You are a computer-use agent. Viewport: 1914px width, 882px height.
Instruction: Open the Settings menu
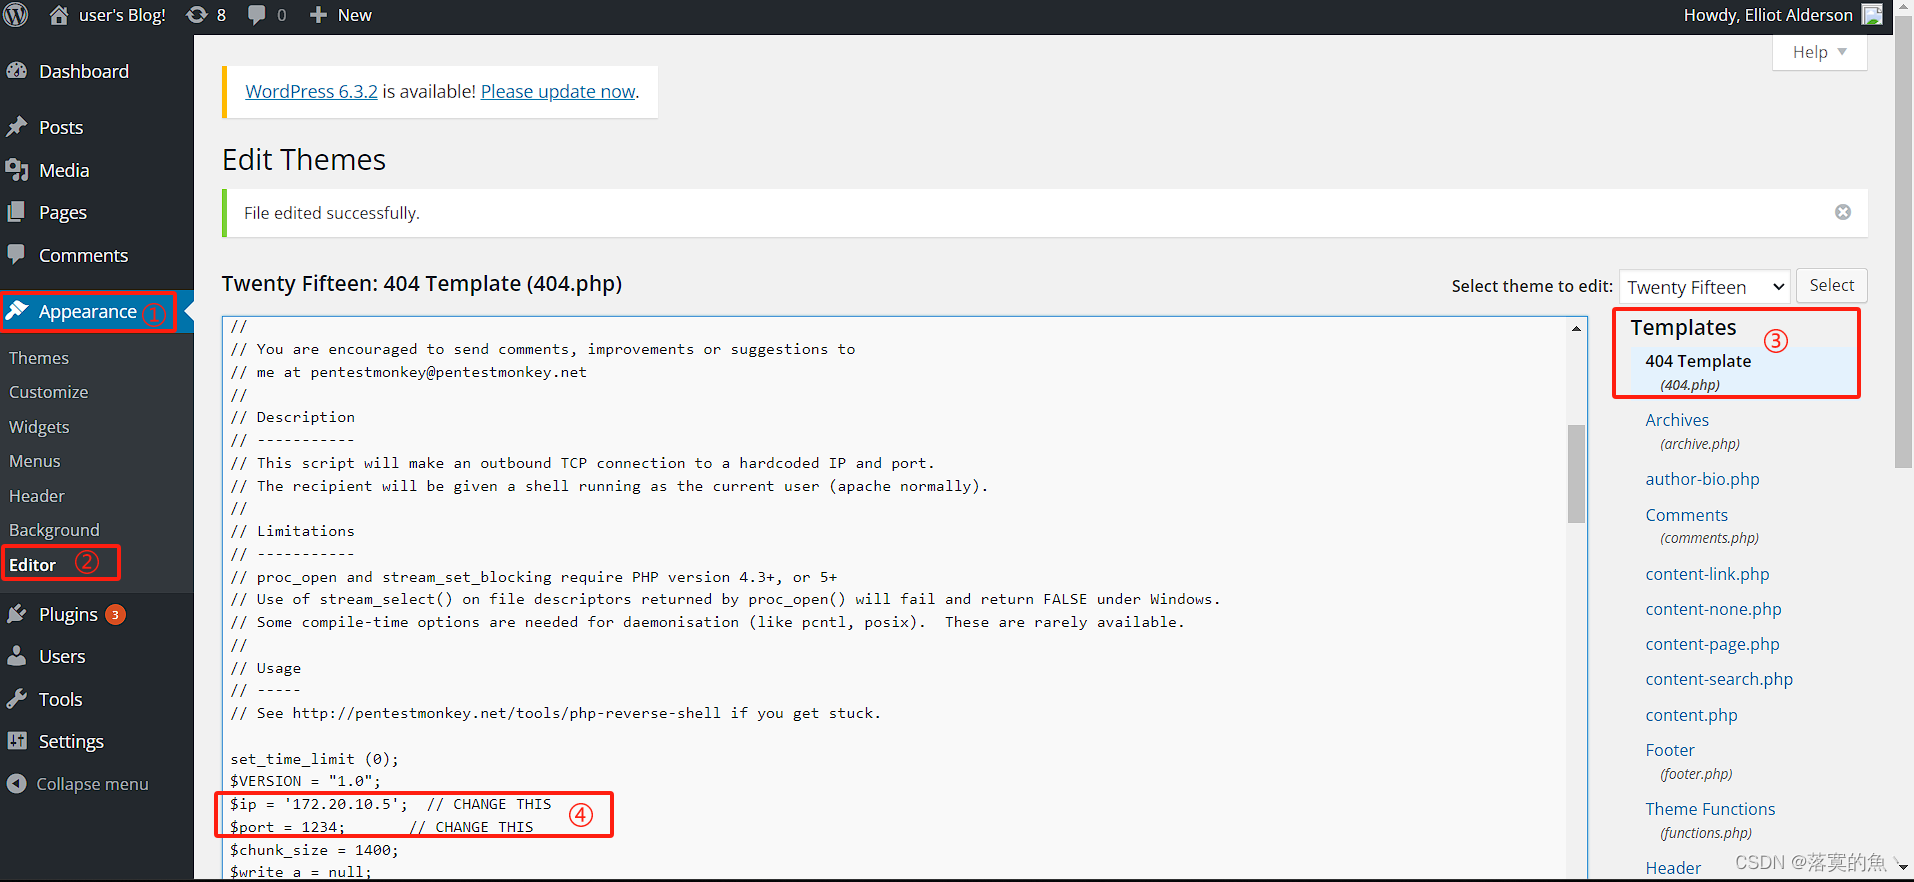(x=71, y=741)
